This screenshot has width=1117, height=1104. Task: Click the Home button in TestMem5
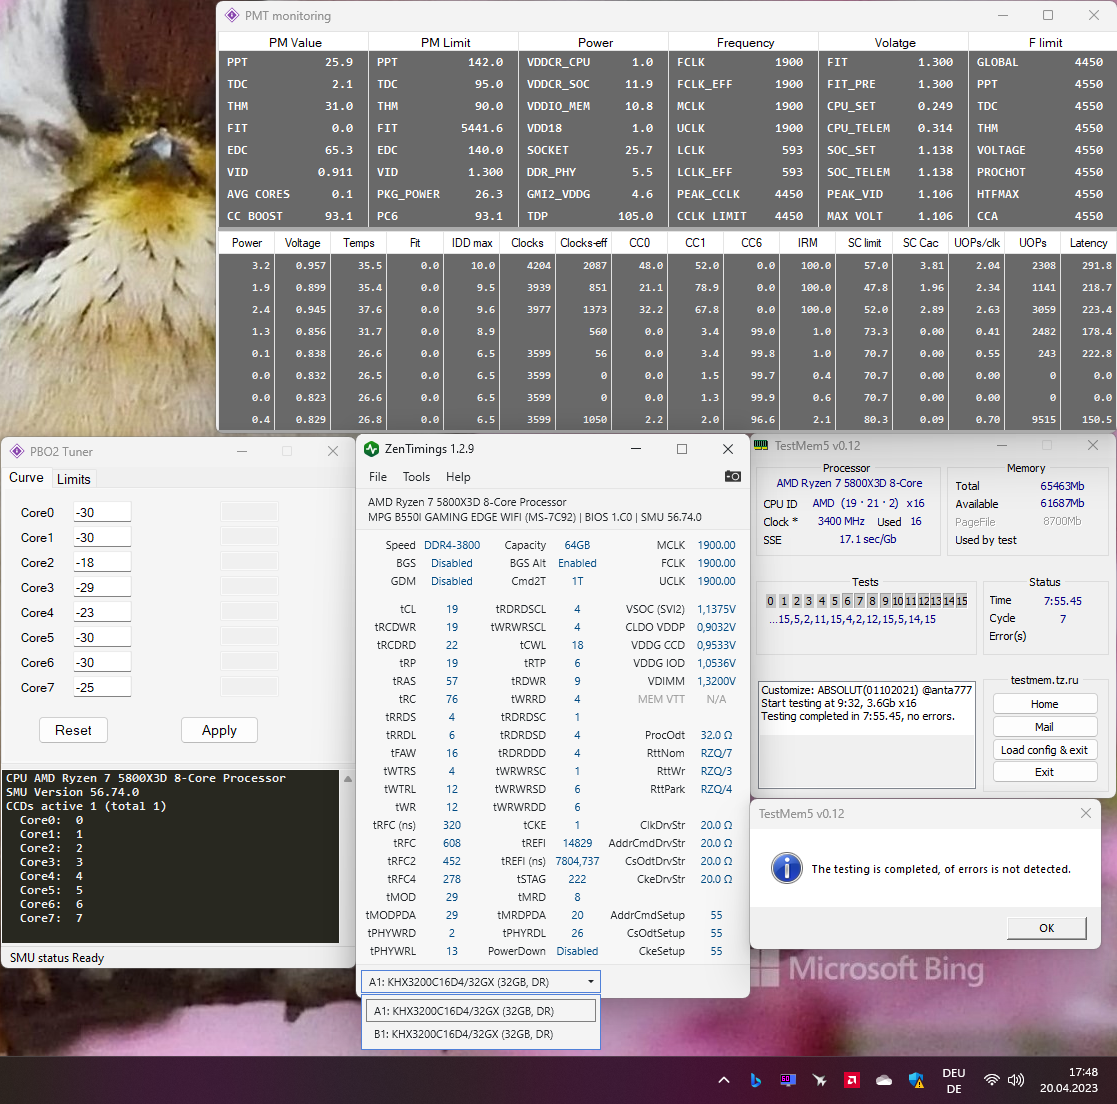(1044, 704)
